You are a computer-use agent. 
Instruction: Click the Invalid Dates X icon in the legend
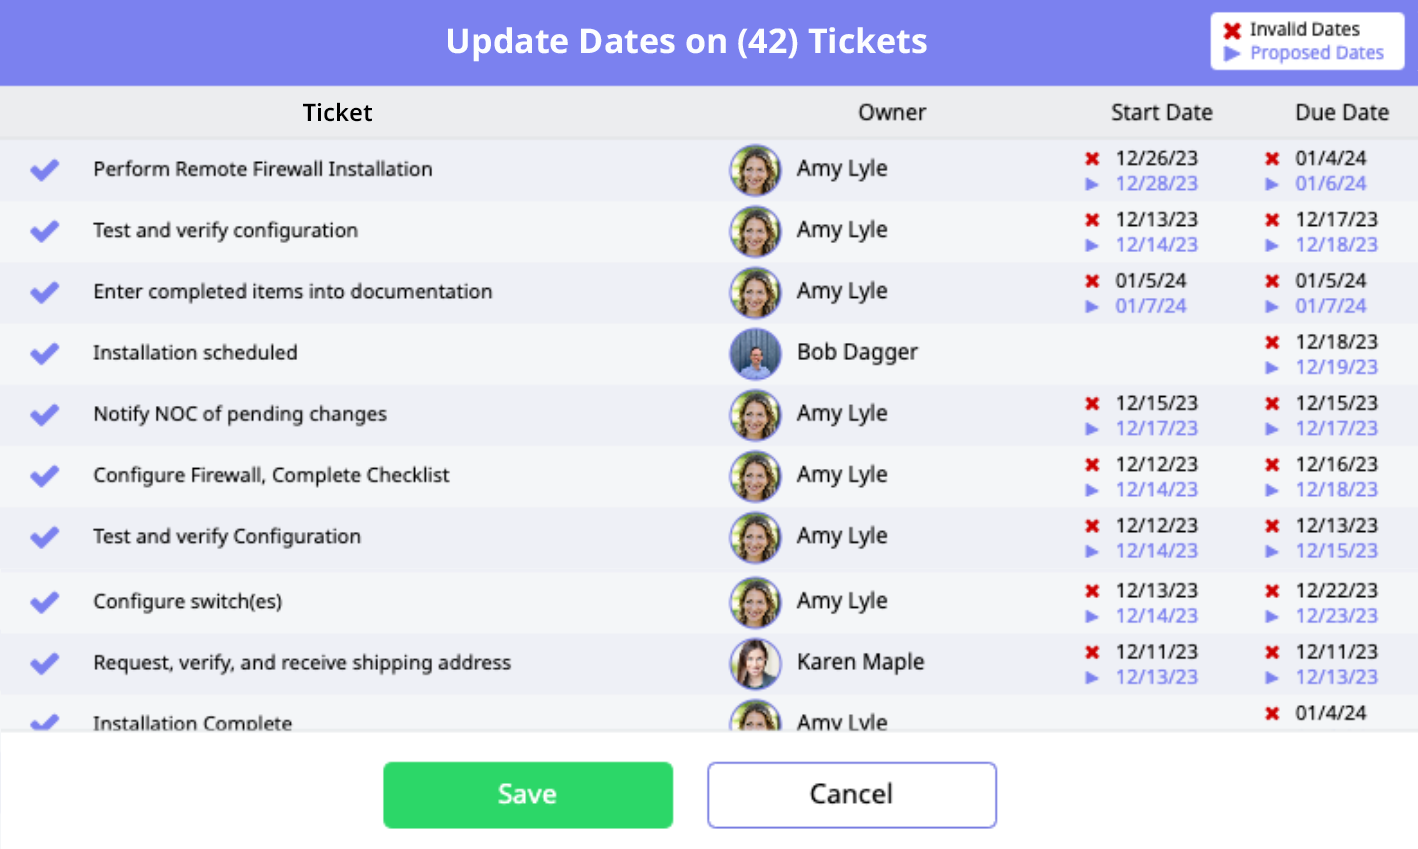click(1230, 29)
